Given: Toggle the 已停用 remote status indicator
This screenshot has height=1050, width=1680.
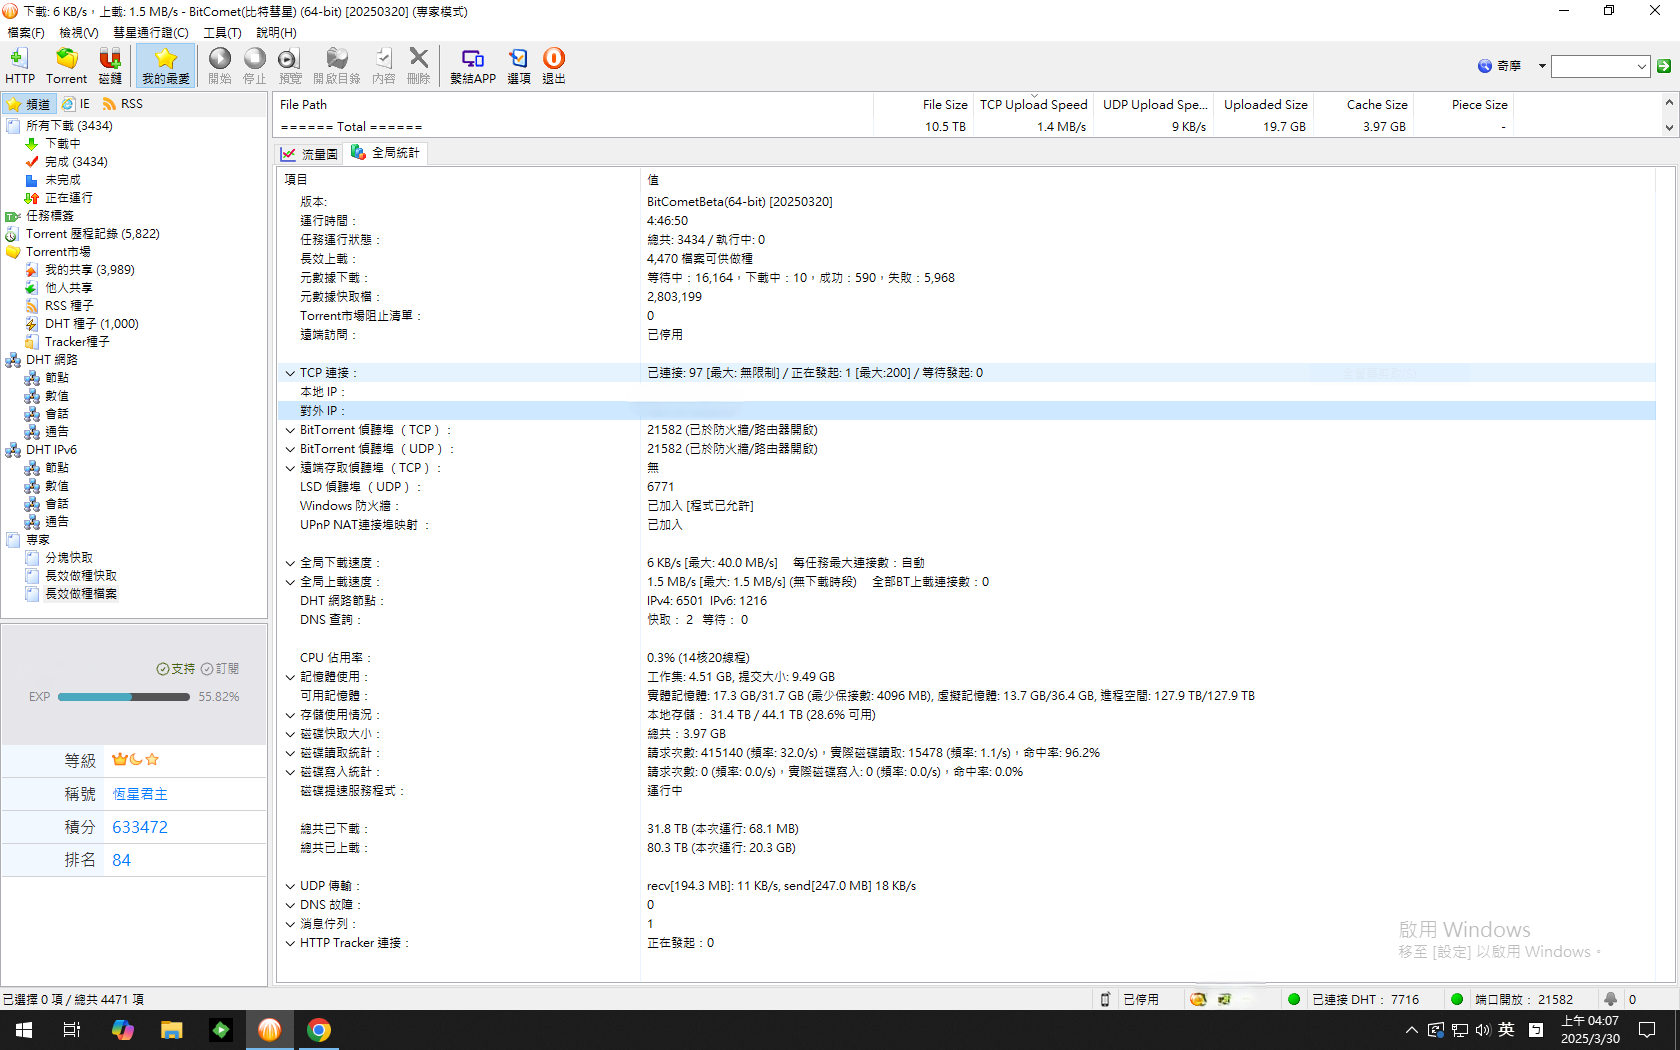Looking at the screenshot, I should [x=1130, y=999].
